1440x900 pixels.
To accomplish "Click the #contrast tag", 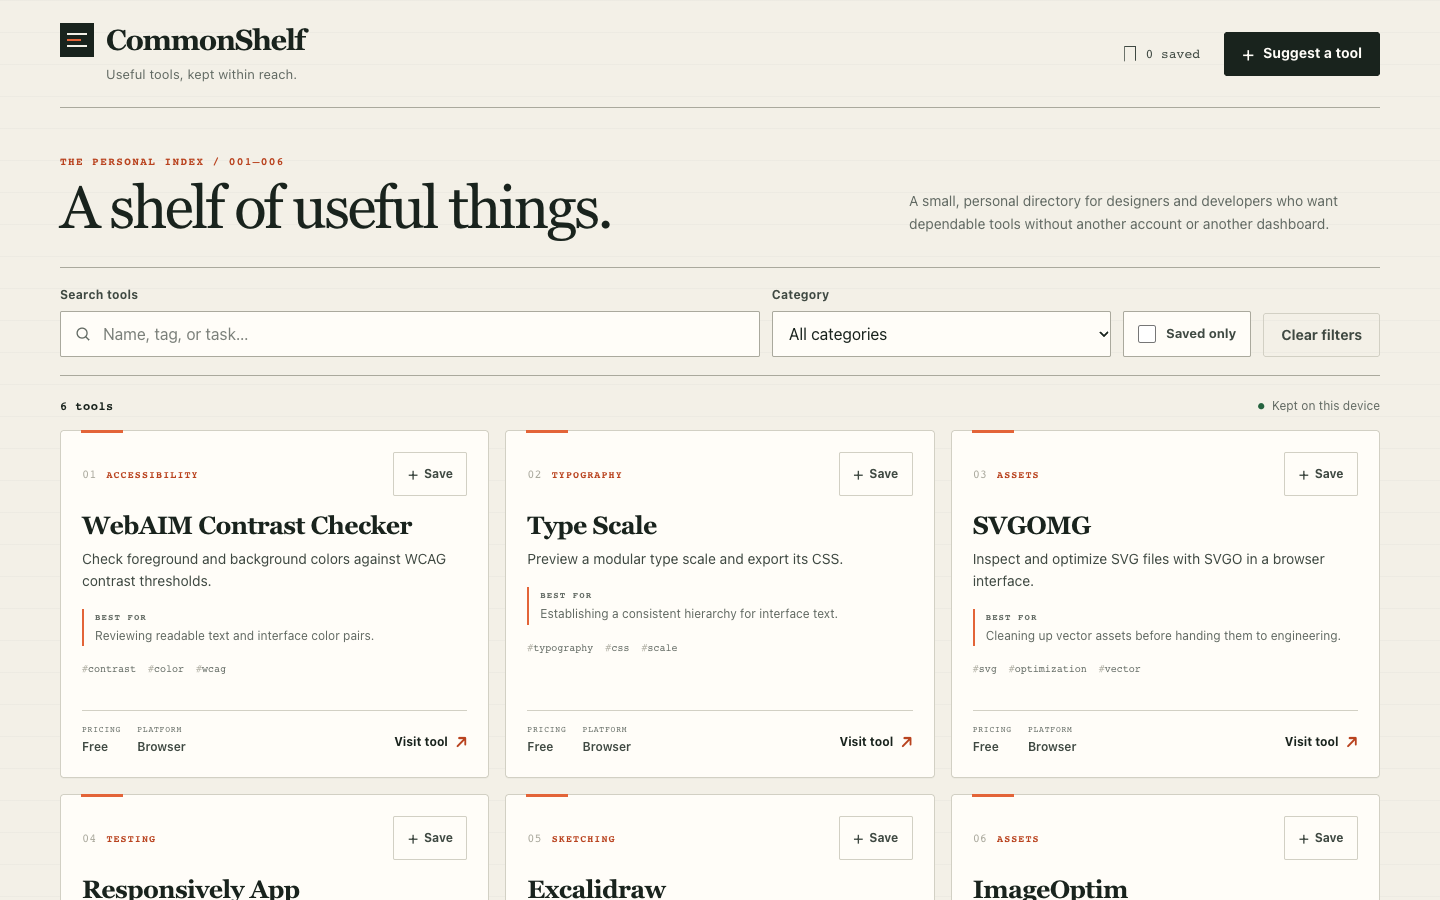I will point(109,669).
